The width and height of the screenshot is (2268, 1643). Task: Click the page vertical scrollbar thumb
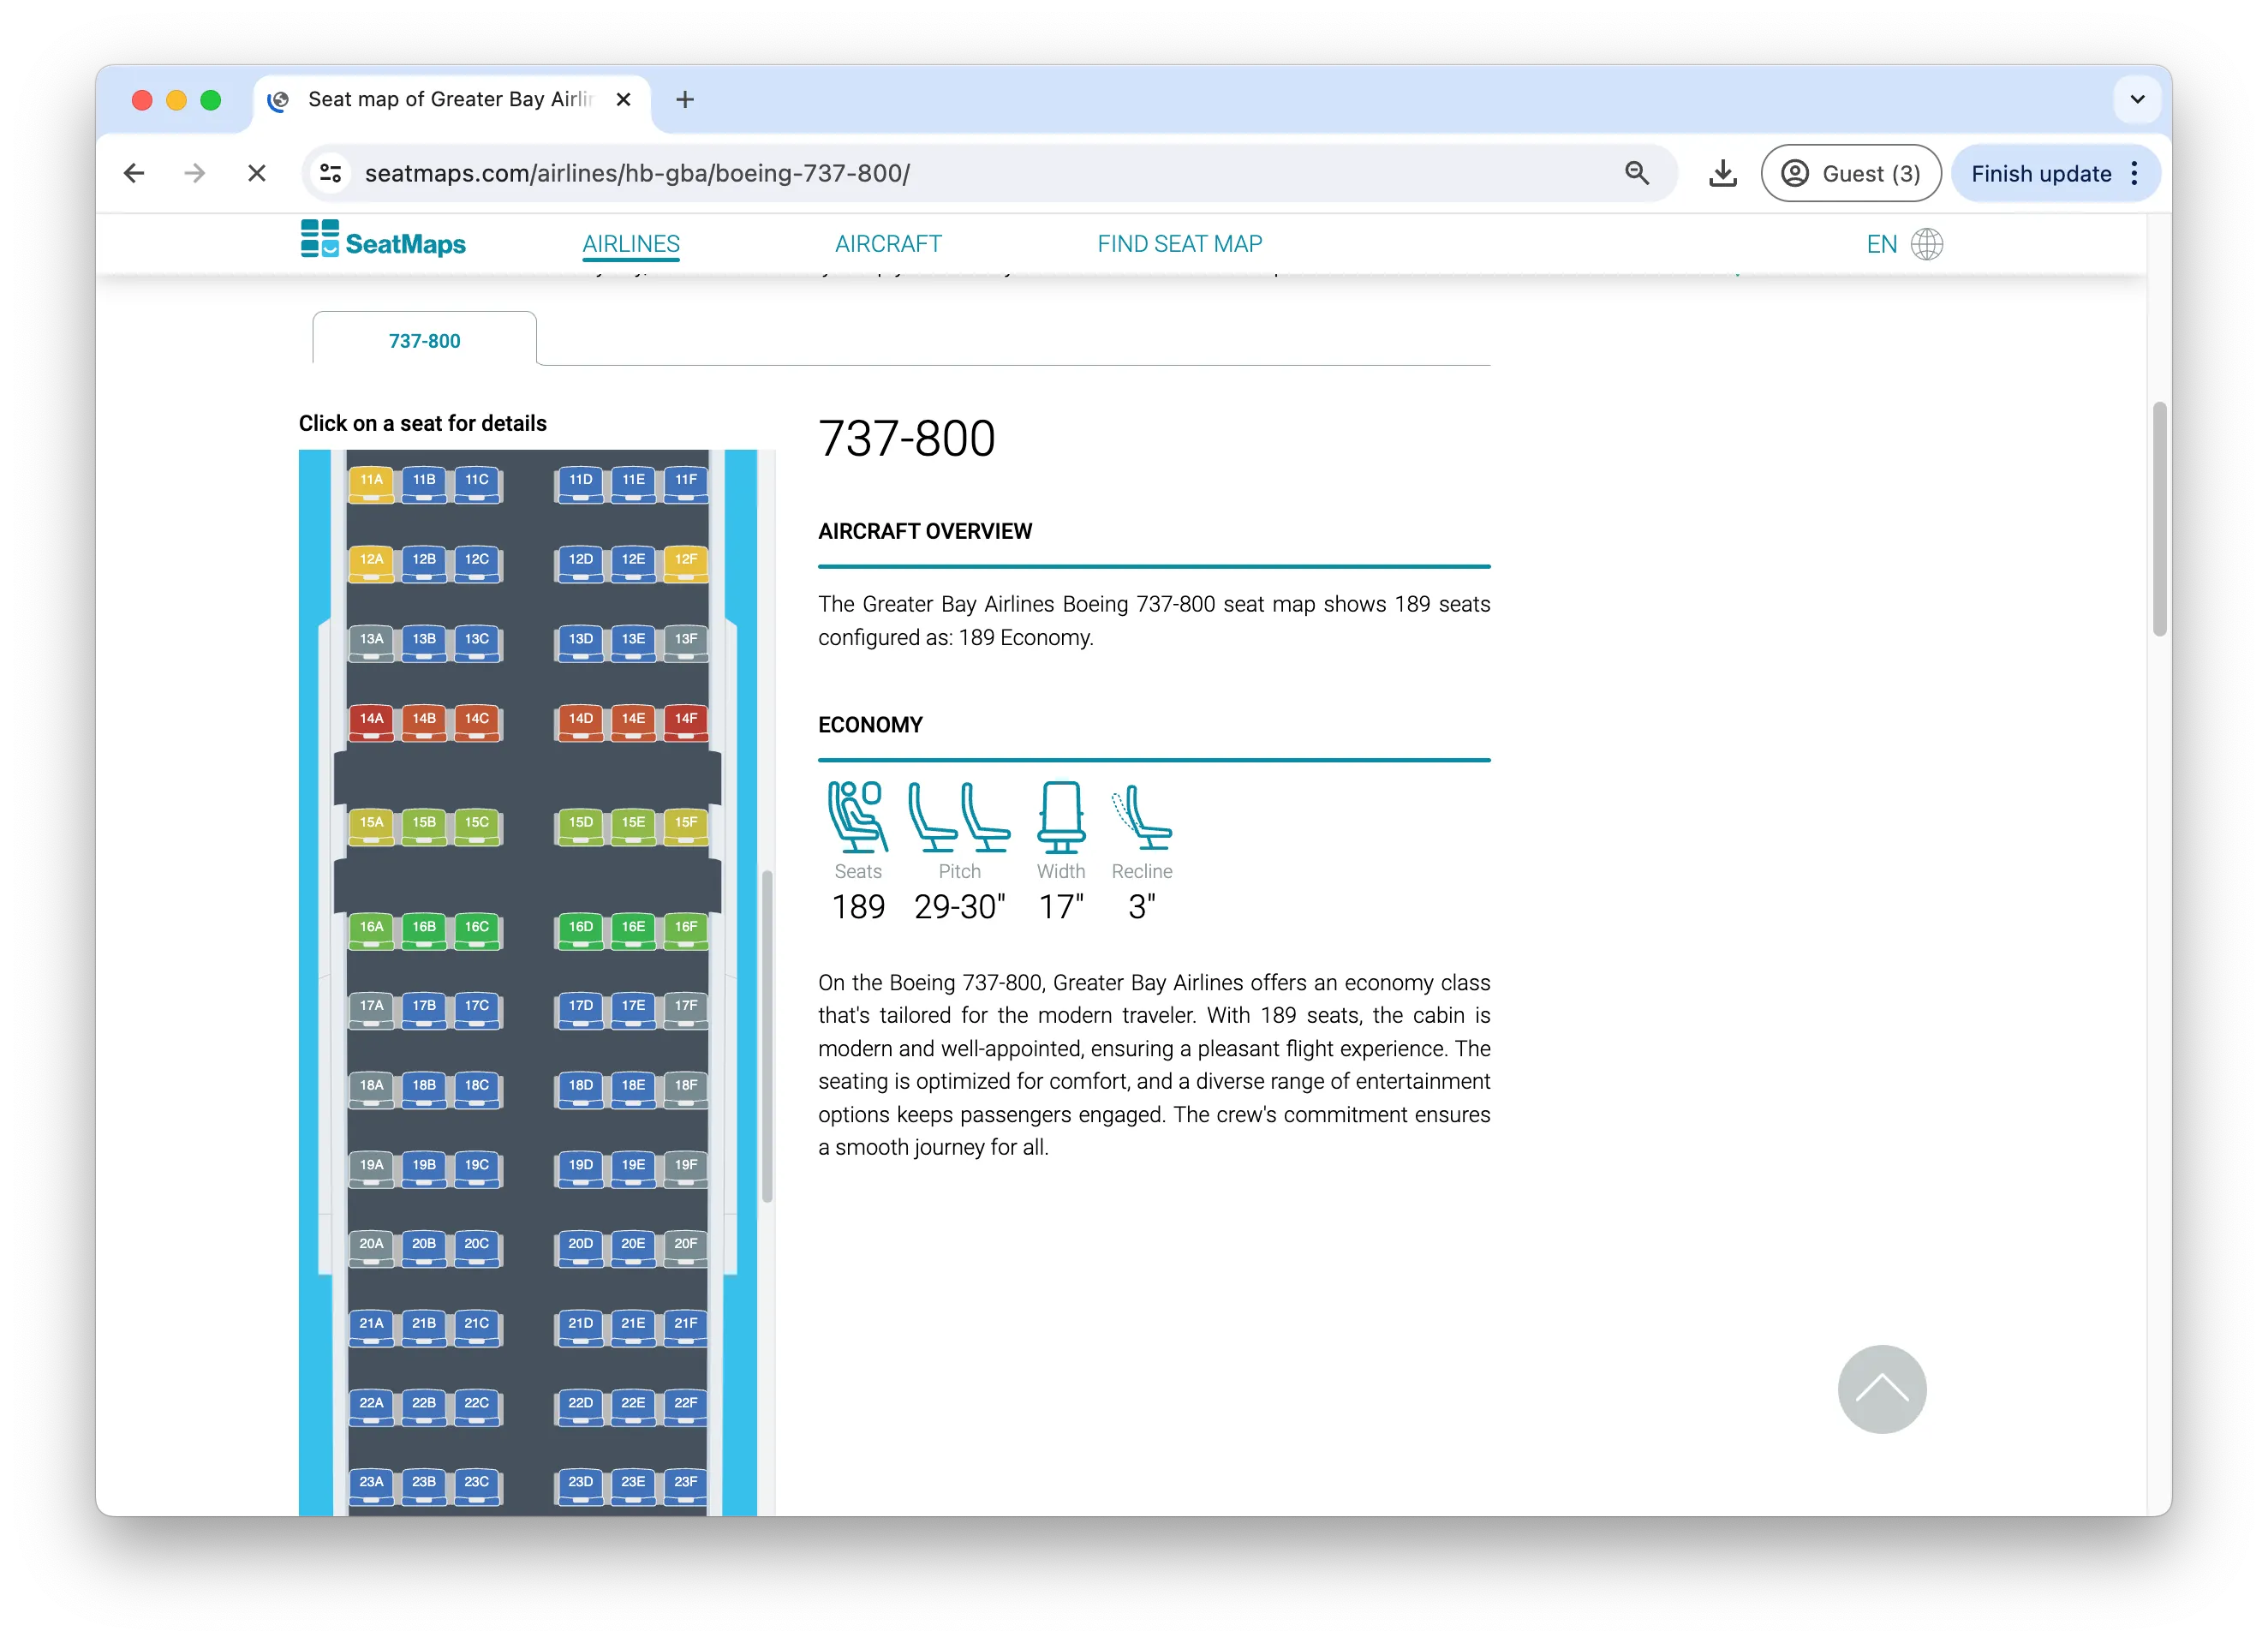click(x=2158, y=519)
